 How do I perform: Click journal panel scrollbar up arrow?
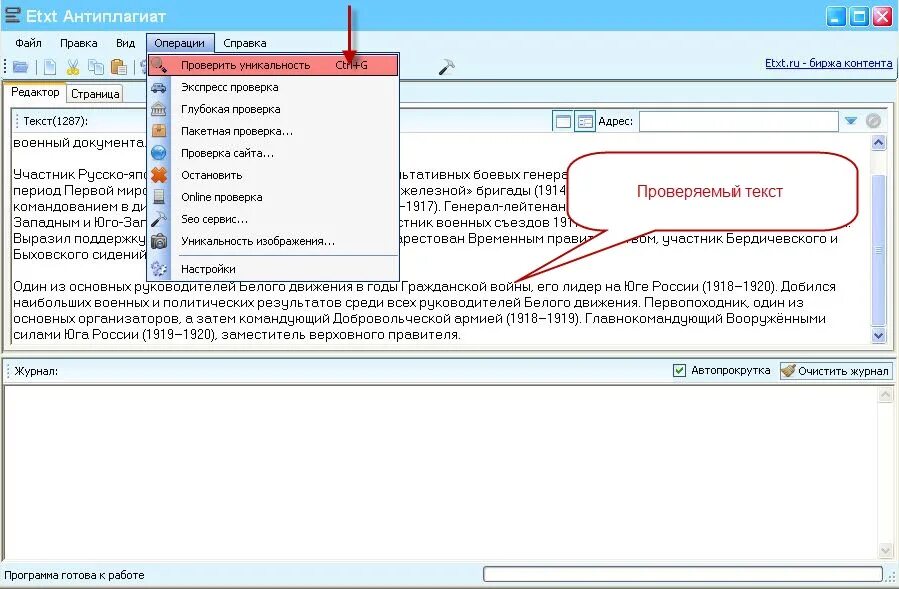click(x=885, y=394)
